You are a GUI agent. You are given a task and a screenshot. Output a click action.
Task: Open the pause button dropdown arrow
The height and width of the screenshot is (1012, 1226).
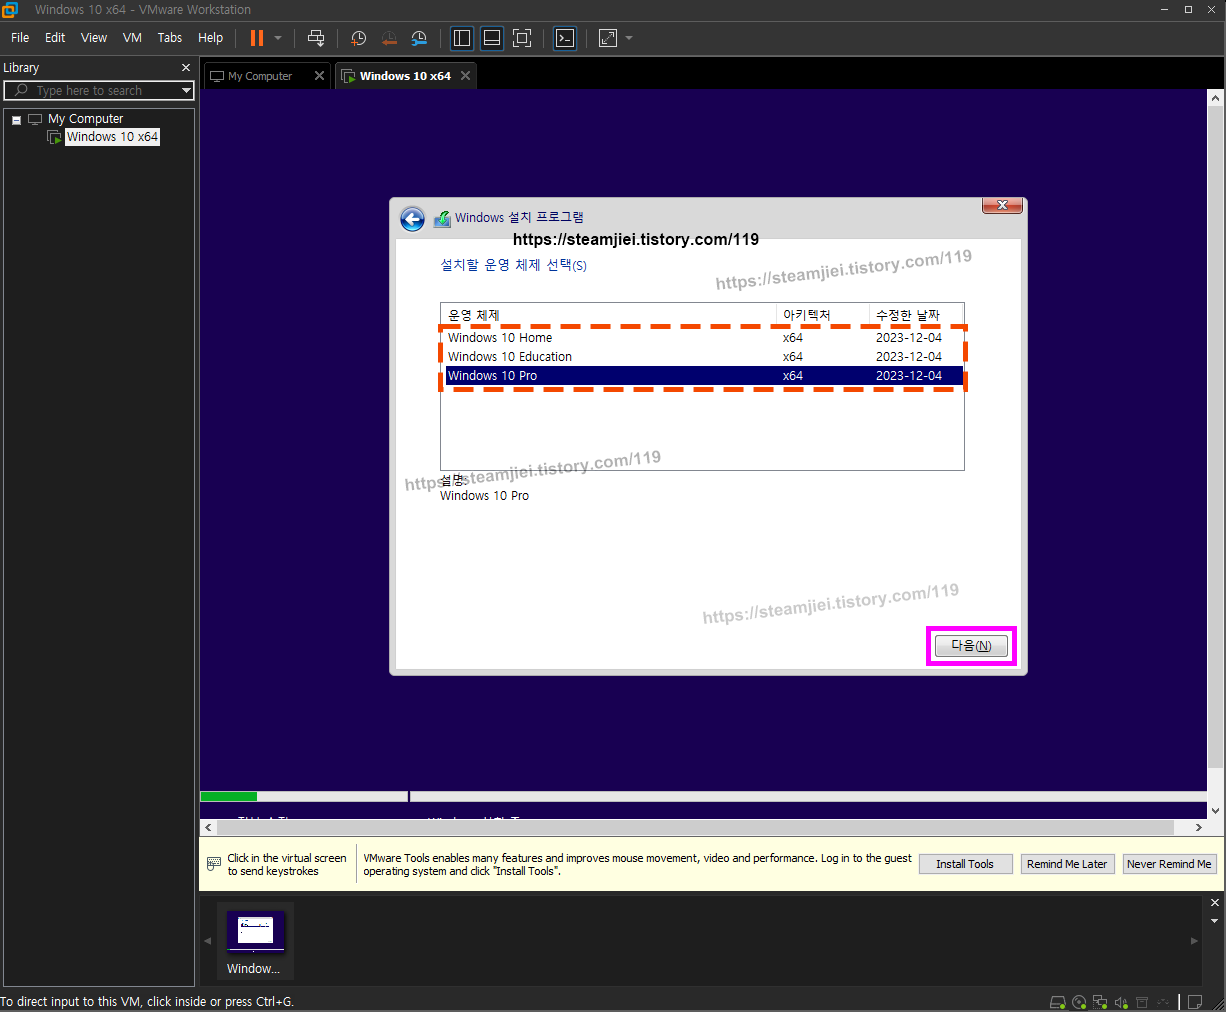click(277, 38)
